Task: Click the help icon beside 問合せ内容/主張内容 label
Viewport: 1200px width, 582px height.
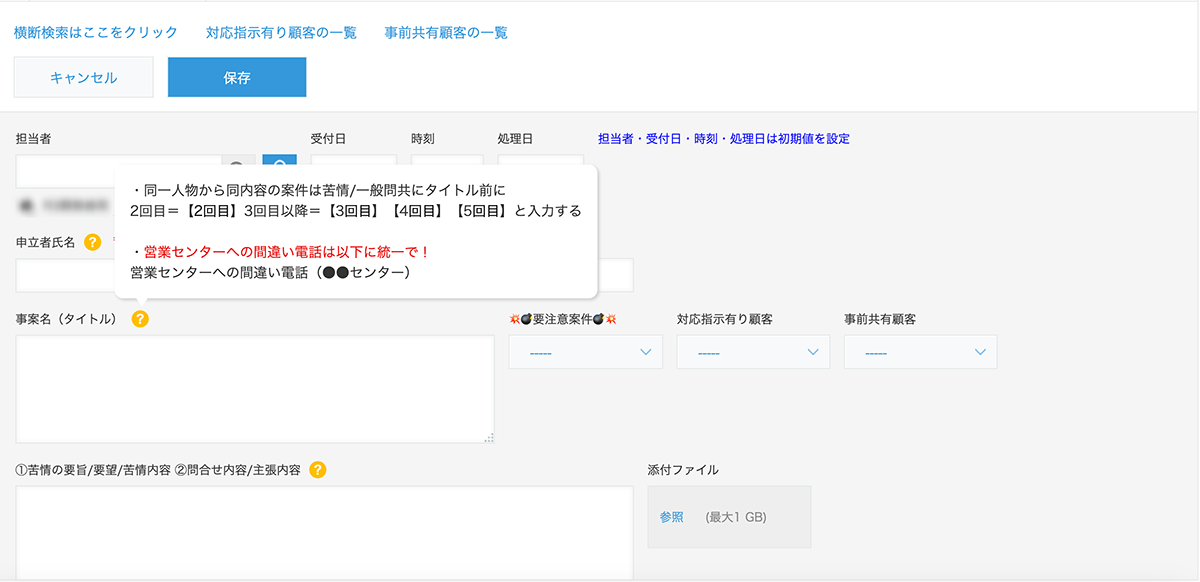Action: [318, 469]
